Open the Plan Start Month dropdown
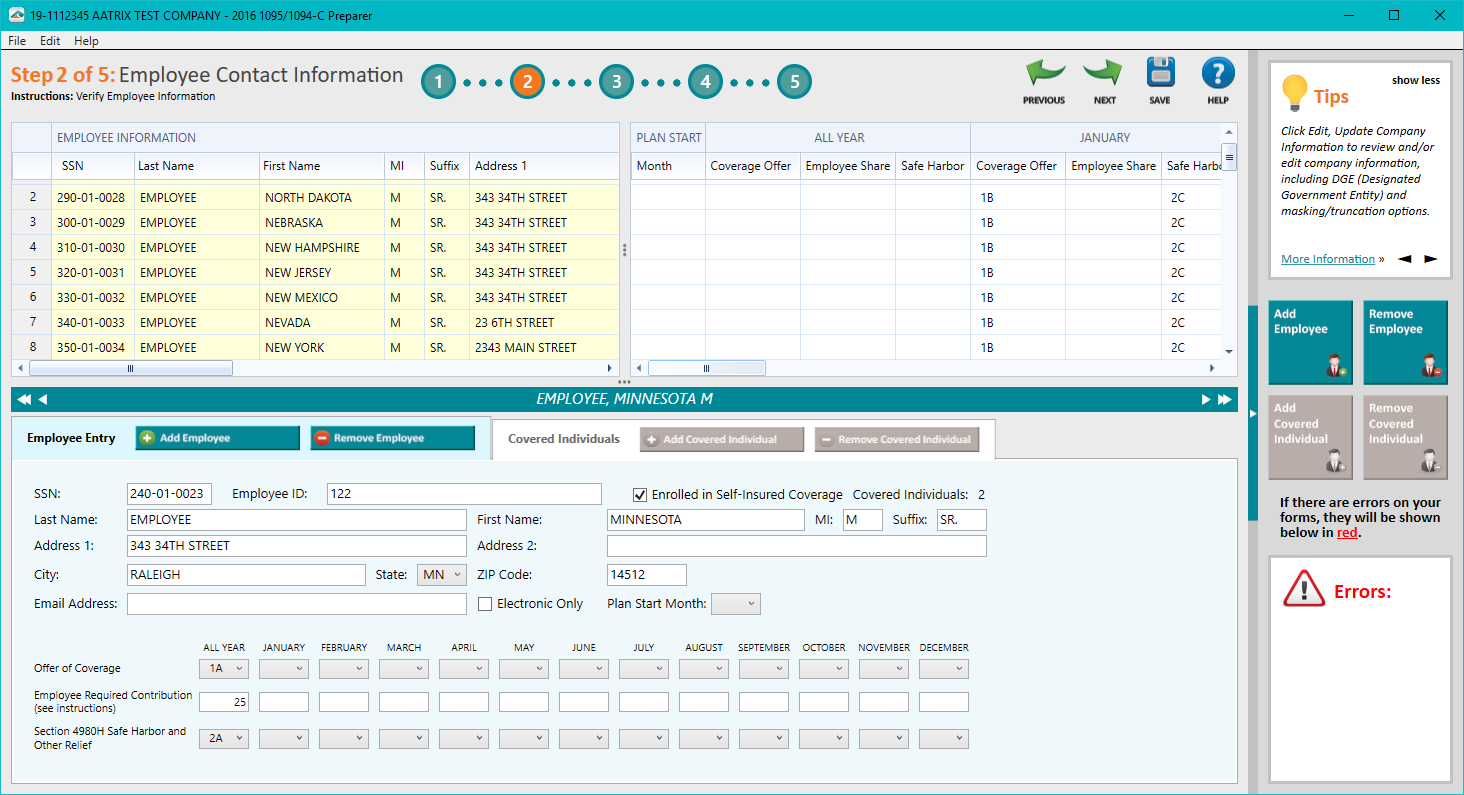Image resolution: width=1464 pixels, height=795 pixels. (737, 603)
